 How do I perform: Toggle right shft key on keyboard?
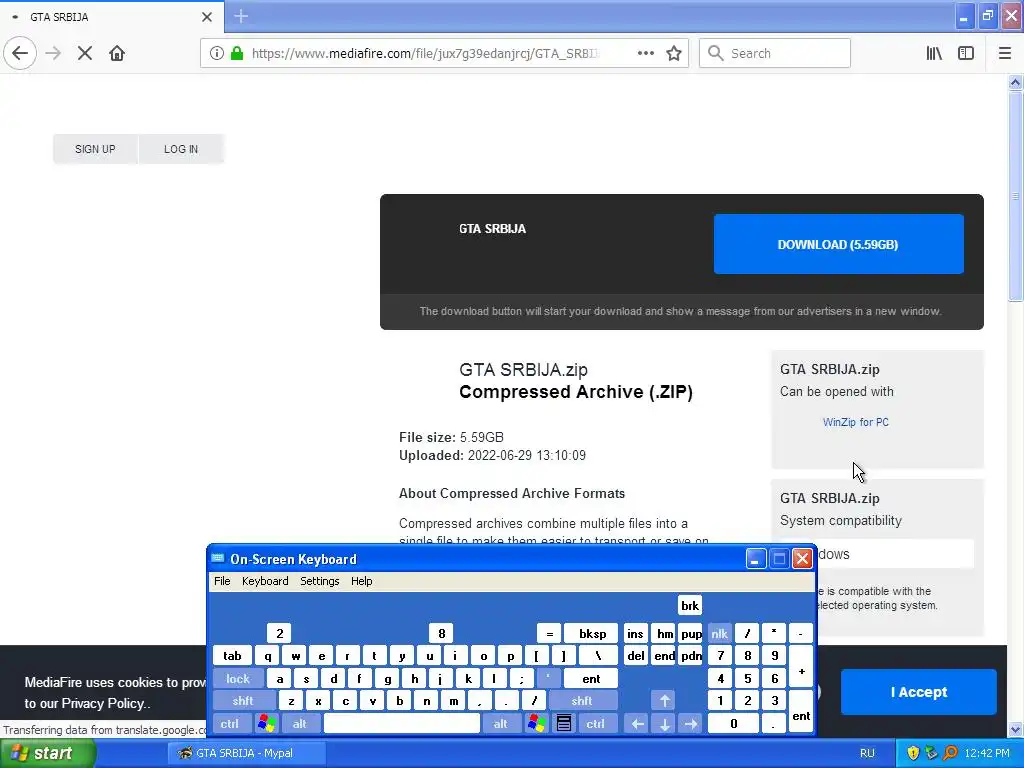(582, 701)
